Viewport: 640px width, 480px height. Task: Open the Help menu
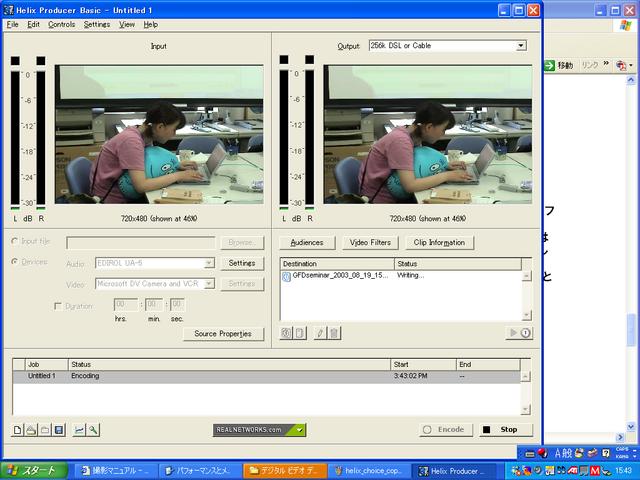(x=151, y=24)
